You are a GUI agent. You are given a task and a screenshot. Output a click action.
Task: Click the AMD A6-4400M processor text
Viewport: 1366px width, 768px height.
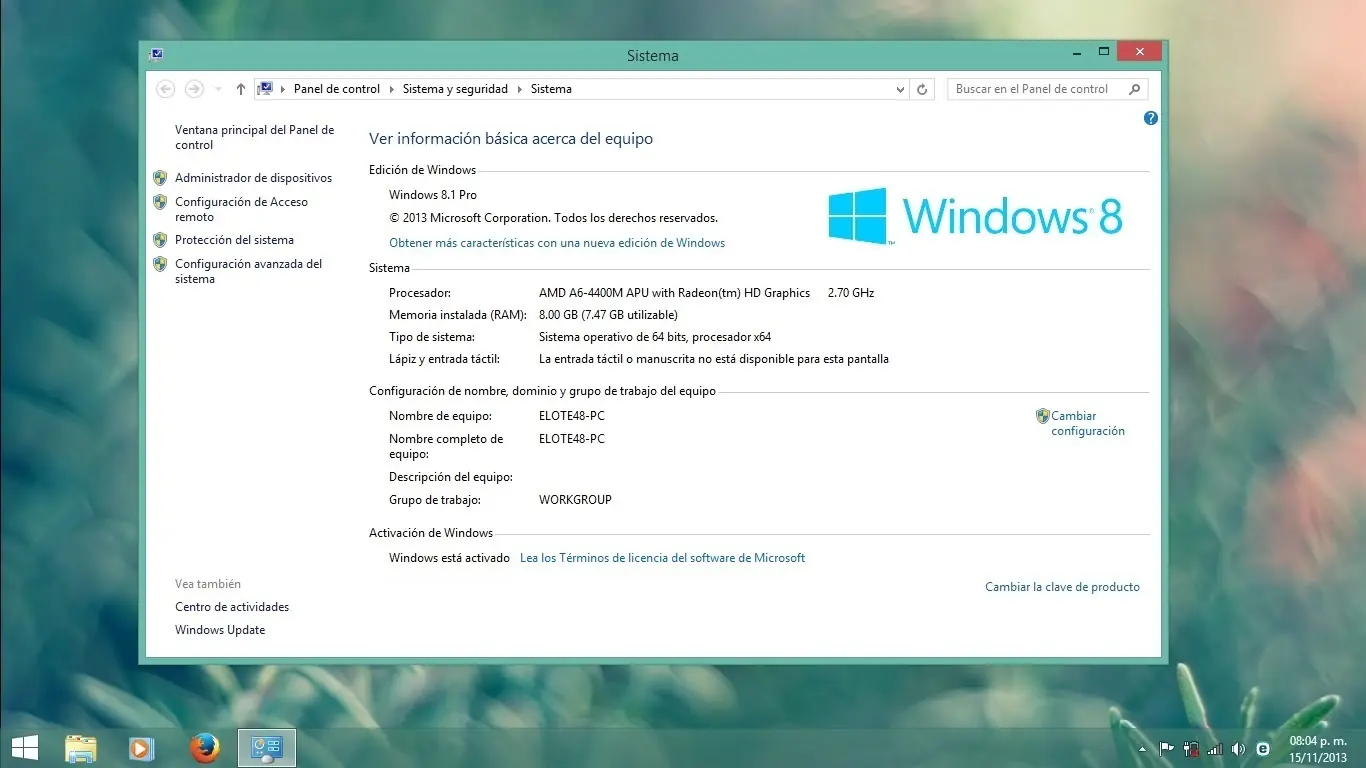point(674,293)
